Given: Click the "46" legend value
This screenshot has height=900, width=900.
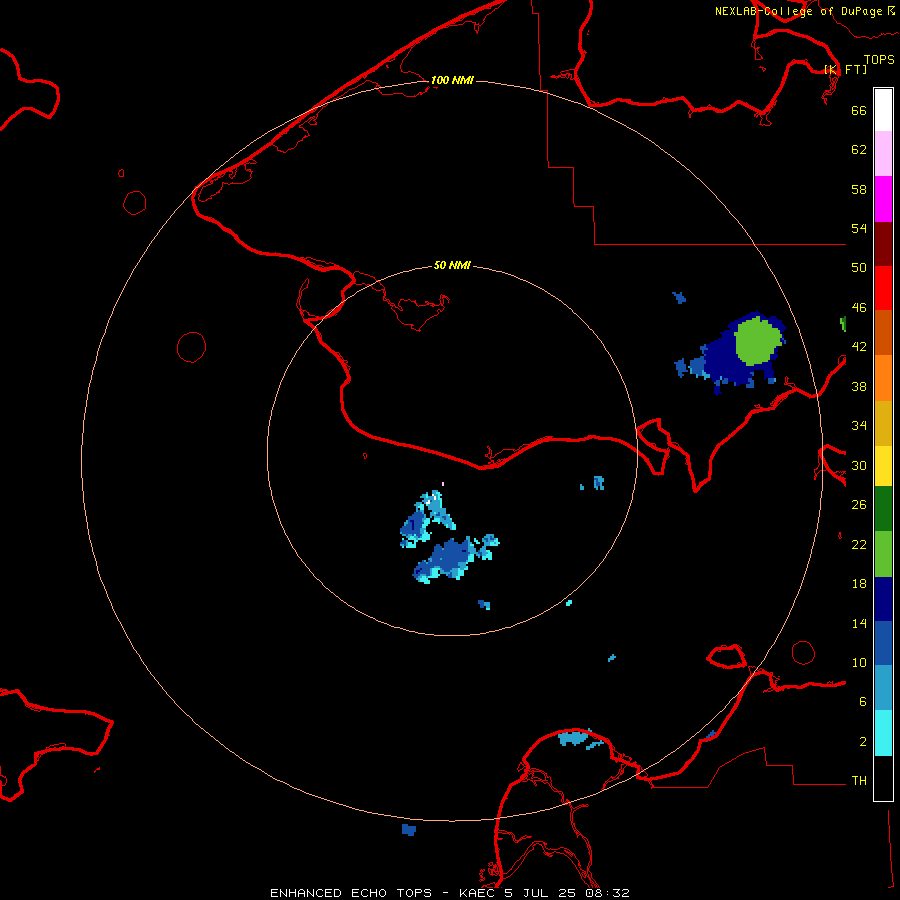Looking at the screenshot, I should [859, 308].
